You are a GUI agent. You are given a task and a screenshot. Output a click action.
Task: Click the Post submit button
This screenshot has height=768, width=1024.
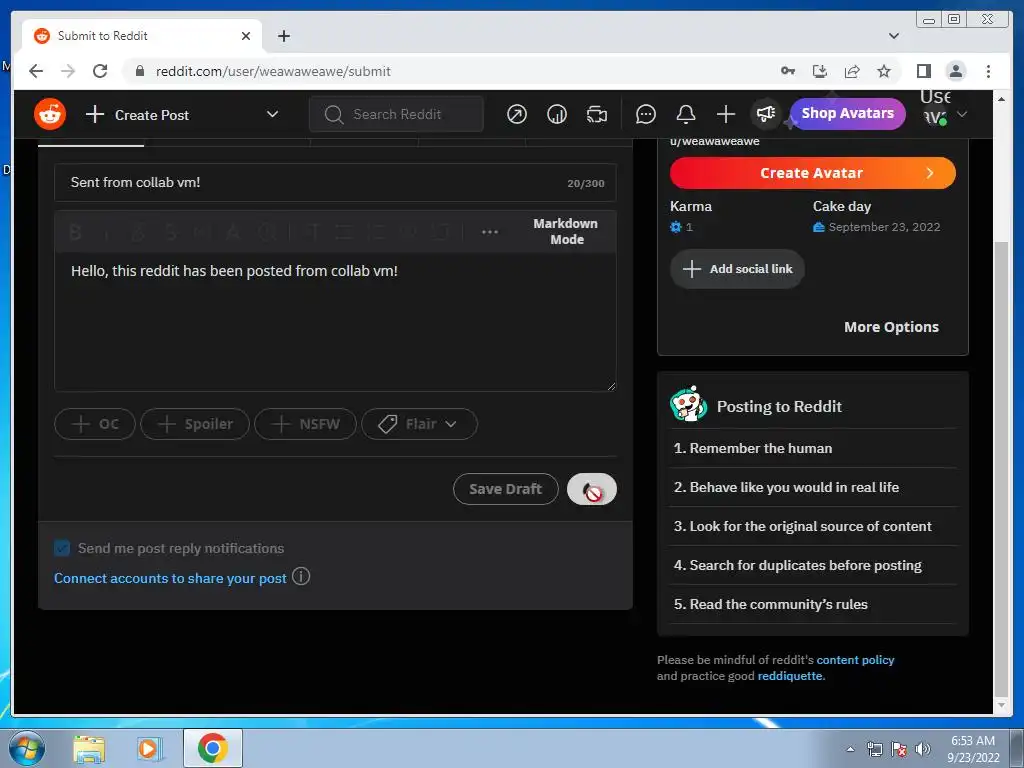tap(592, 489)
